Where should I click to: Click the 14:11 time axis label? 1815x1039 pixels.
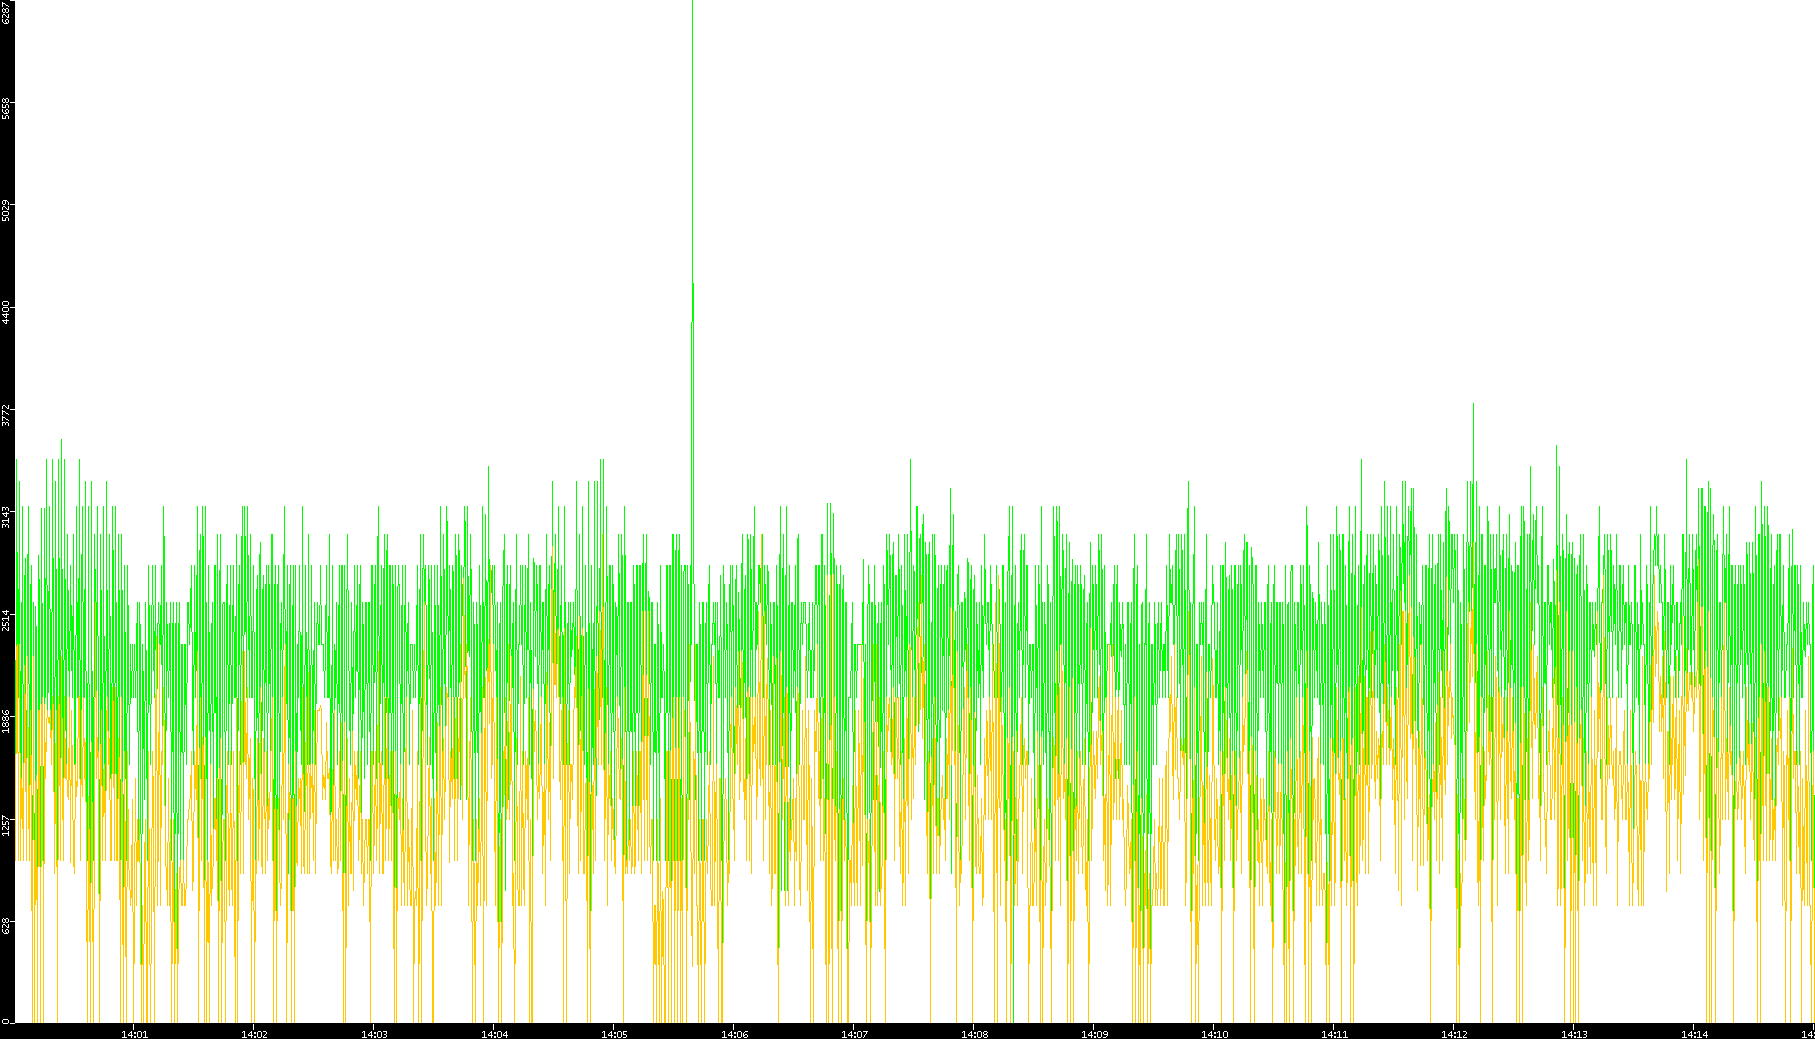click(1334, 1033)
